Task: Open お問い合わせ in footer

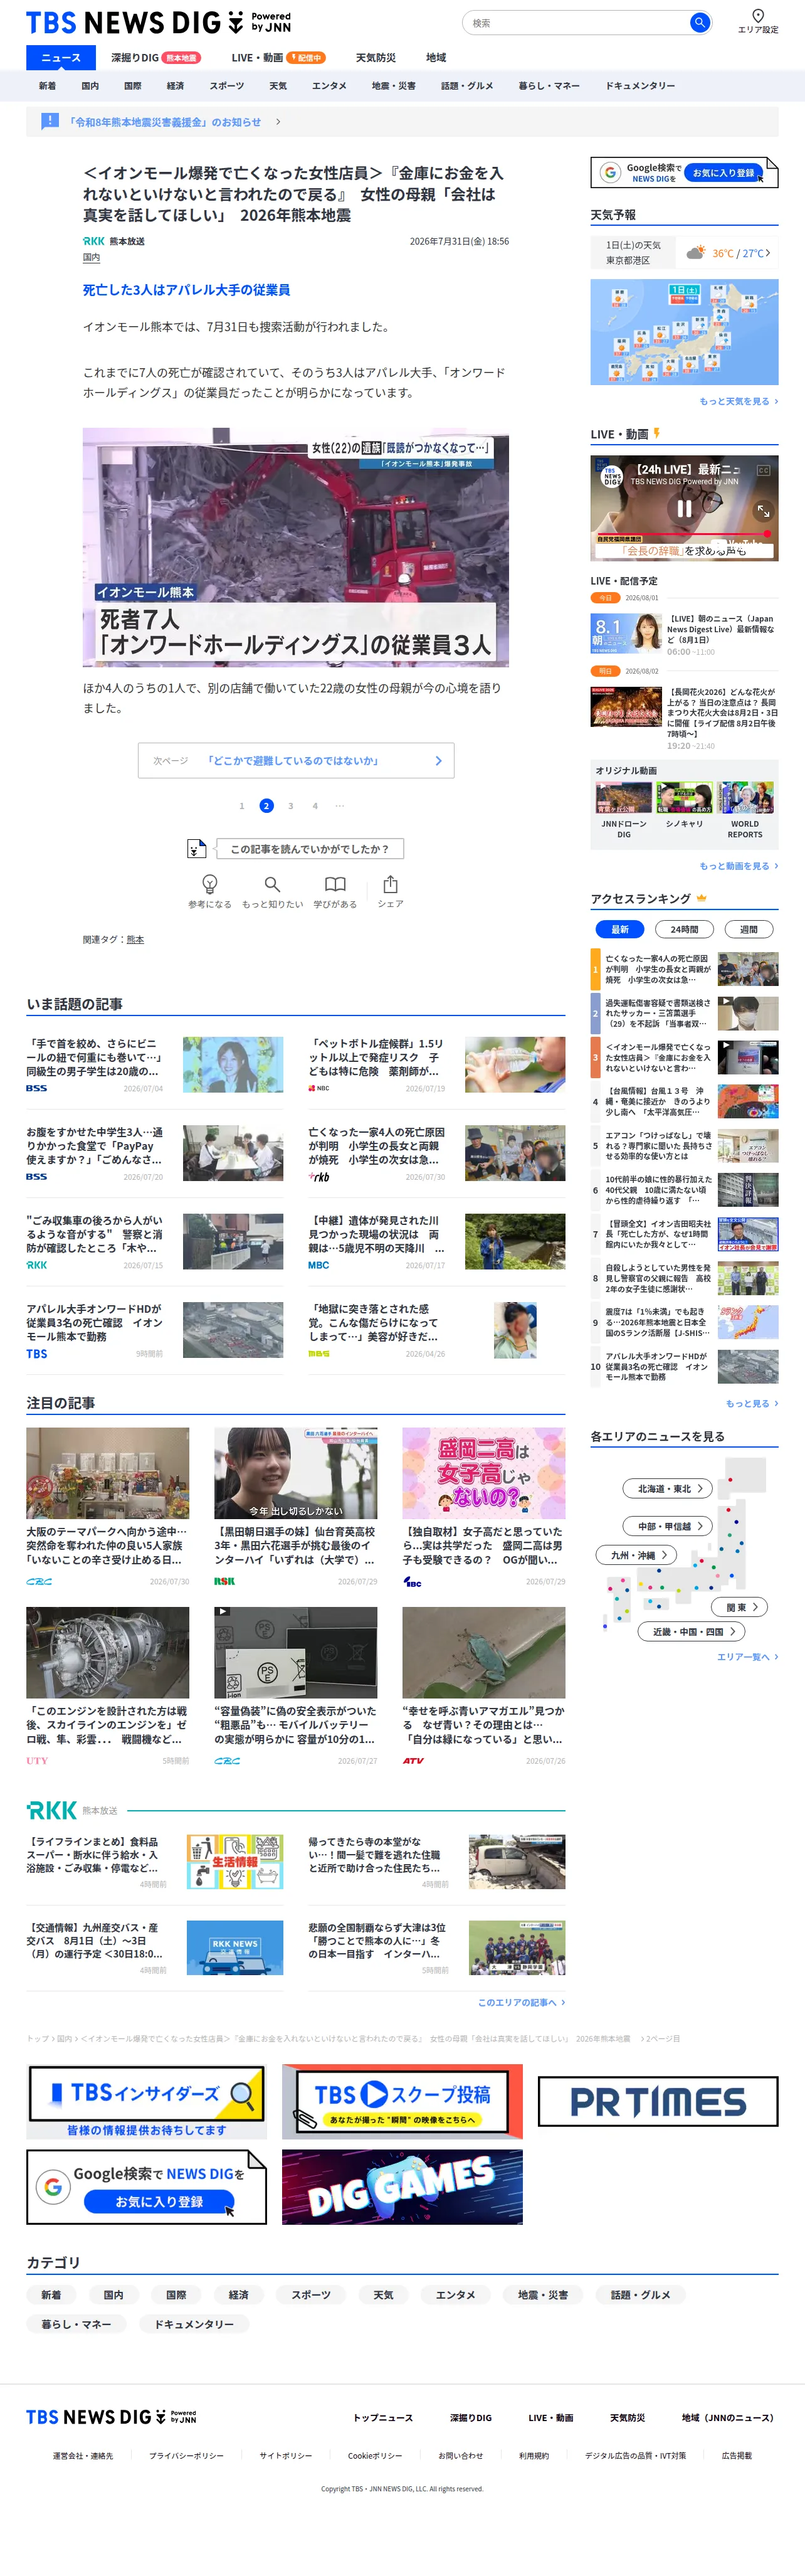Action: click(x=460, y=2455)
